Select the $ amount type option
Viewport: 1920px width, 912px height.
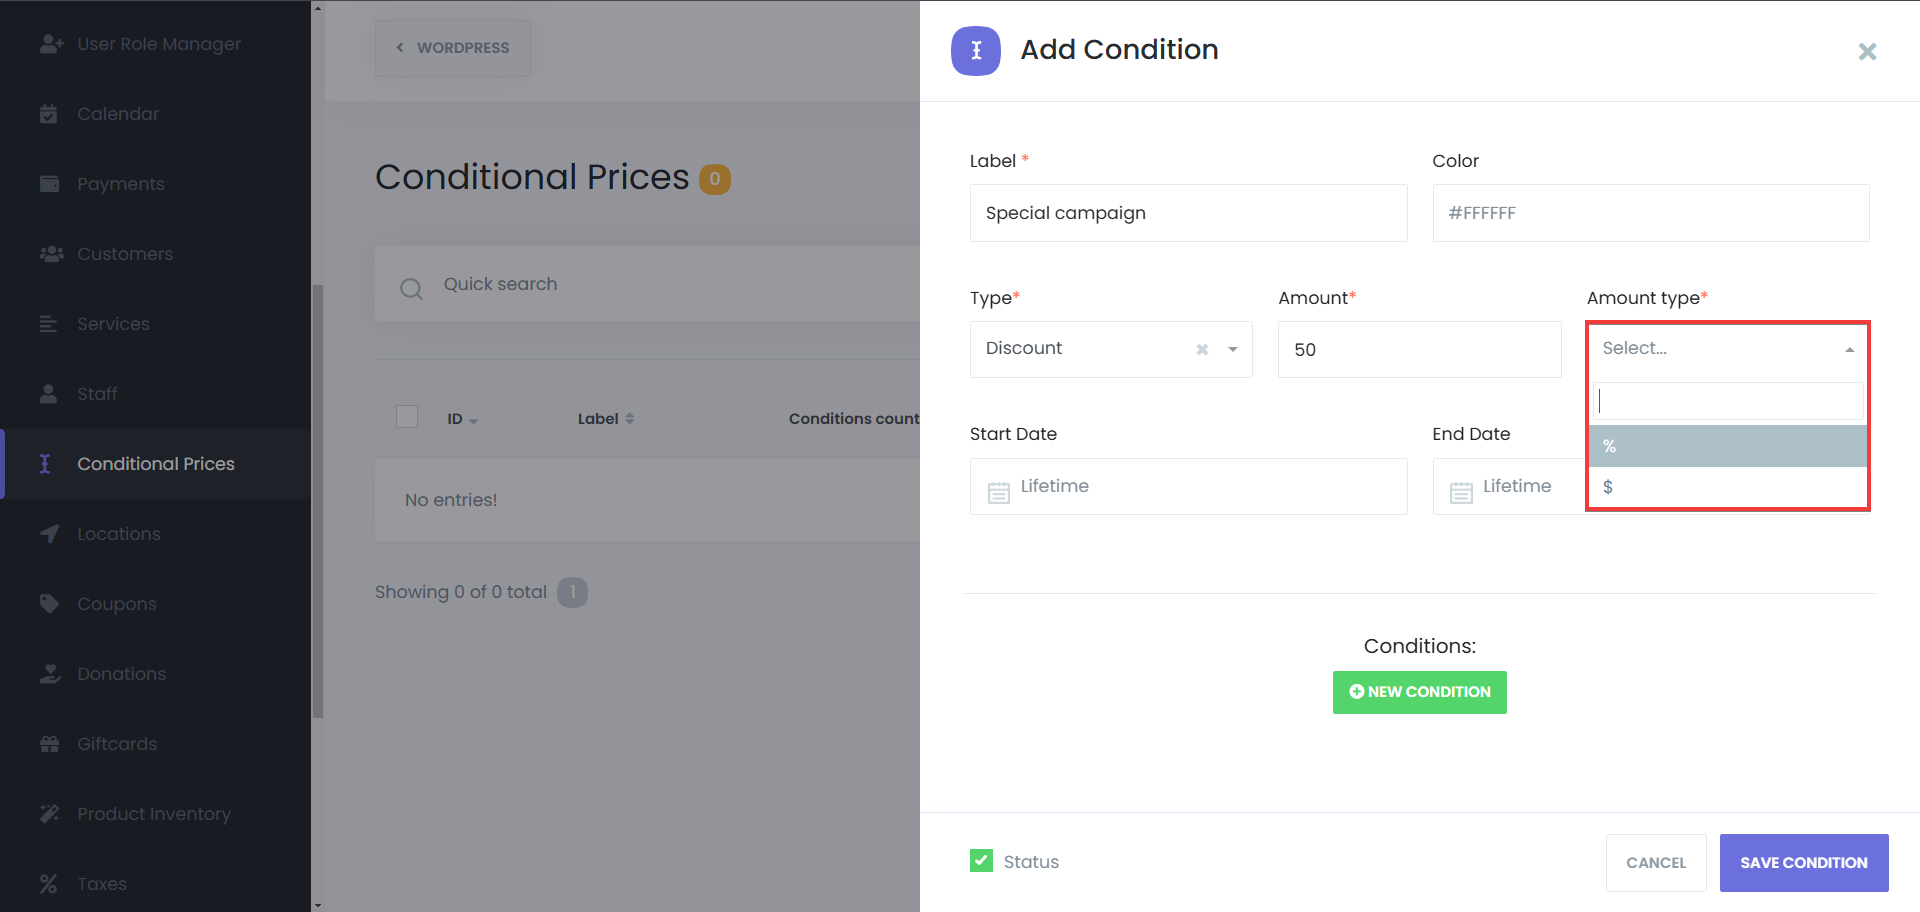[x=1727, y=487]
